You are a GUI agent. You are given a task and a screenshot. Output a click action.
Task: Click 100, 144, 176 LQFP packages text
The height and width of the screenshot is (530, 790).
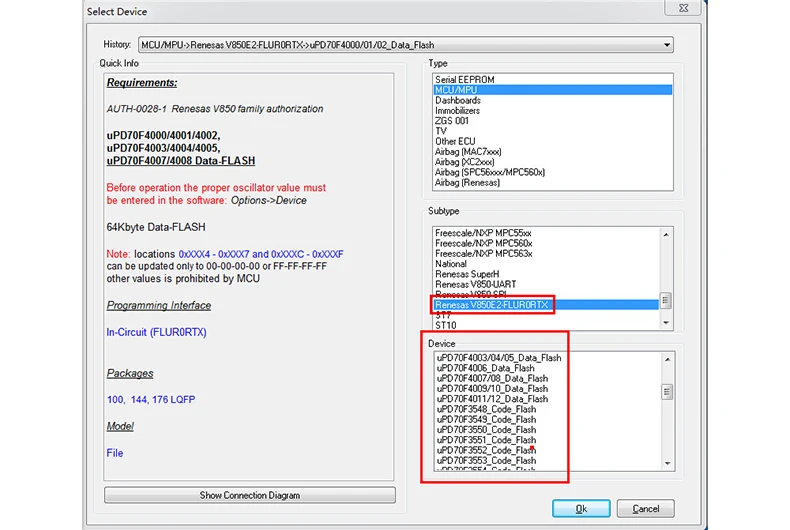pos(151,400)
